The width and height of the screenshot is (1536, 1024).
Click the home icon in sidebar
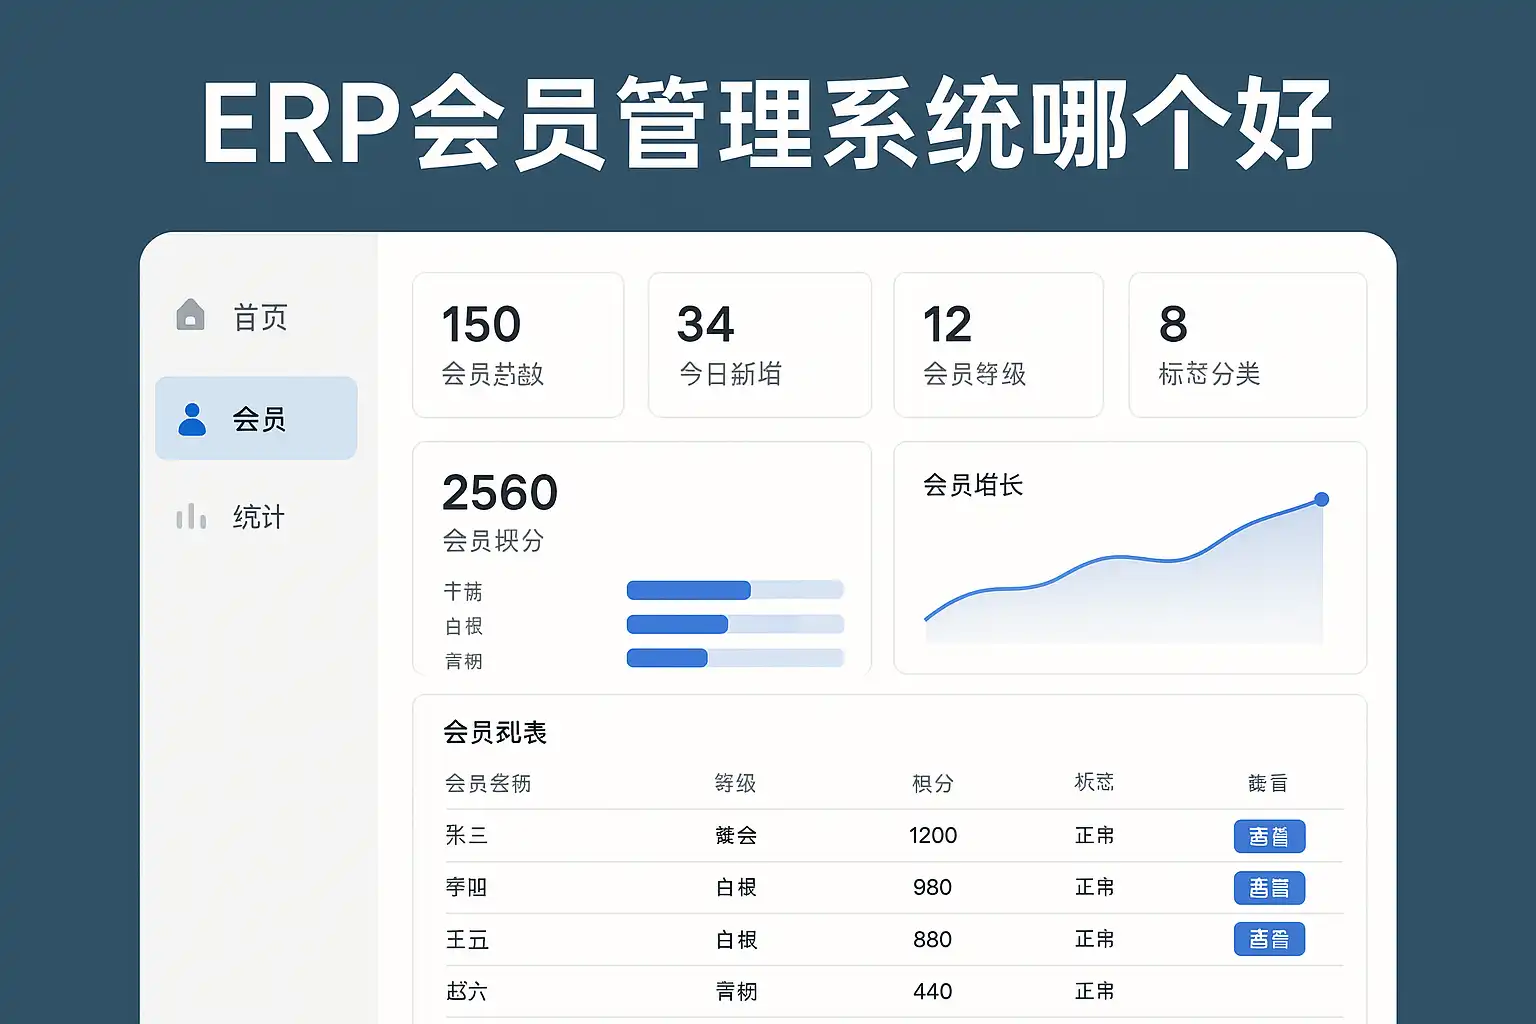point(190,315)
